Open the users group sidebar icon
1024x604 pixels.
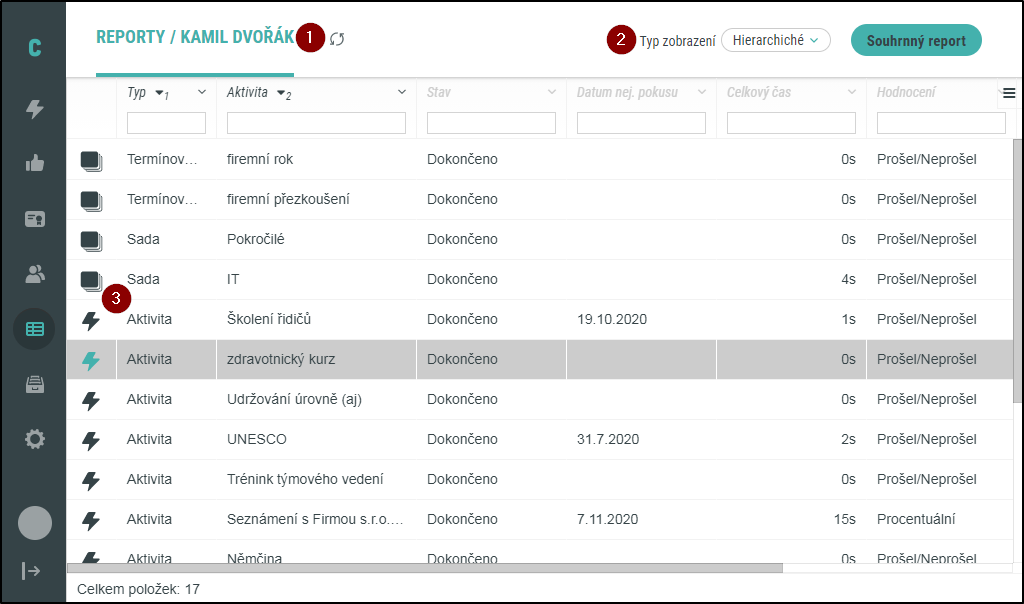click(x=35, y=272)
